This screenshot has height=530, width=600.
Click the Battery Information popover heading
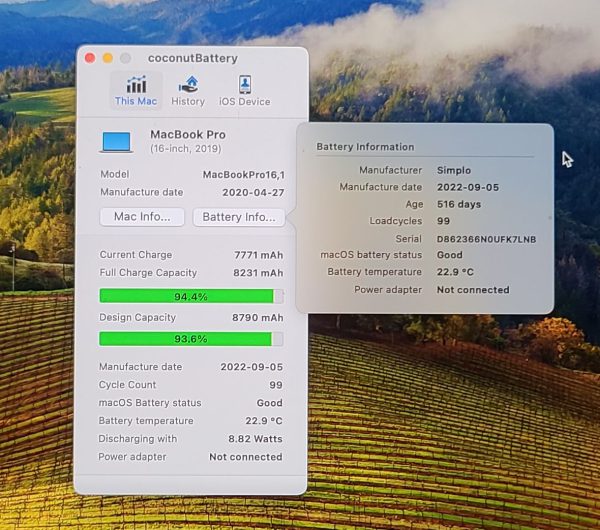pos(365,147)
